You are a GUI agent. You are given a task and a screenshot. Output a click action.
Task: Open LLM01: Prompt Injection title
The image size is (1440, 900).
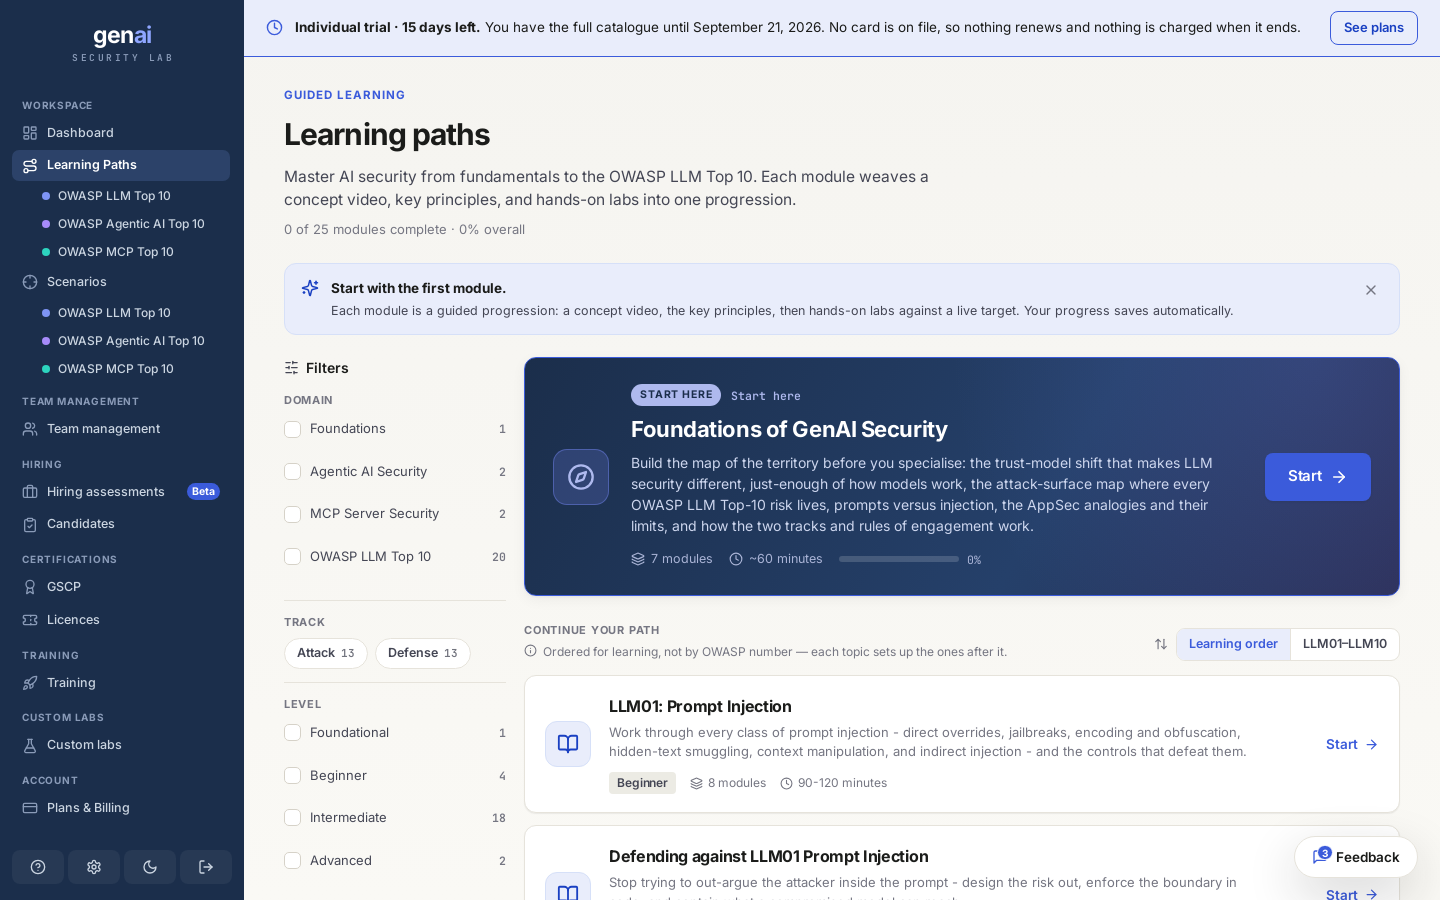point(700,707)
